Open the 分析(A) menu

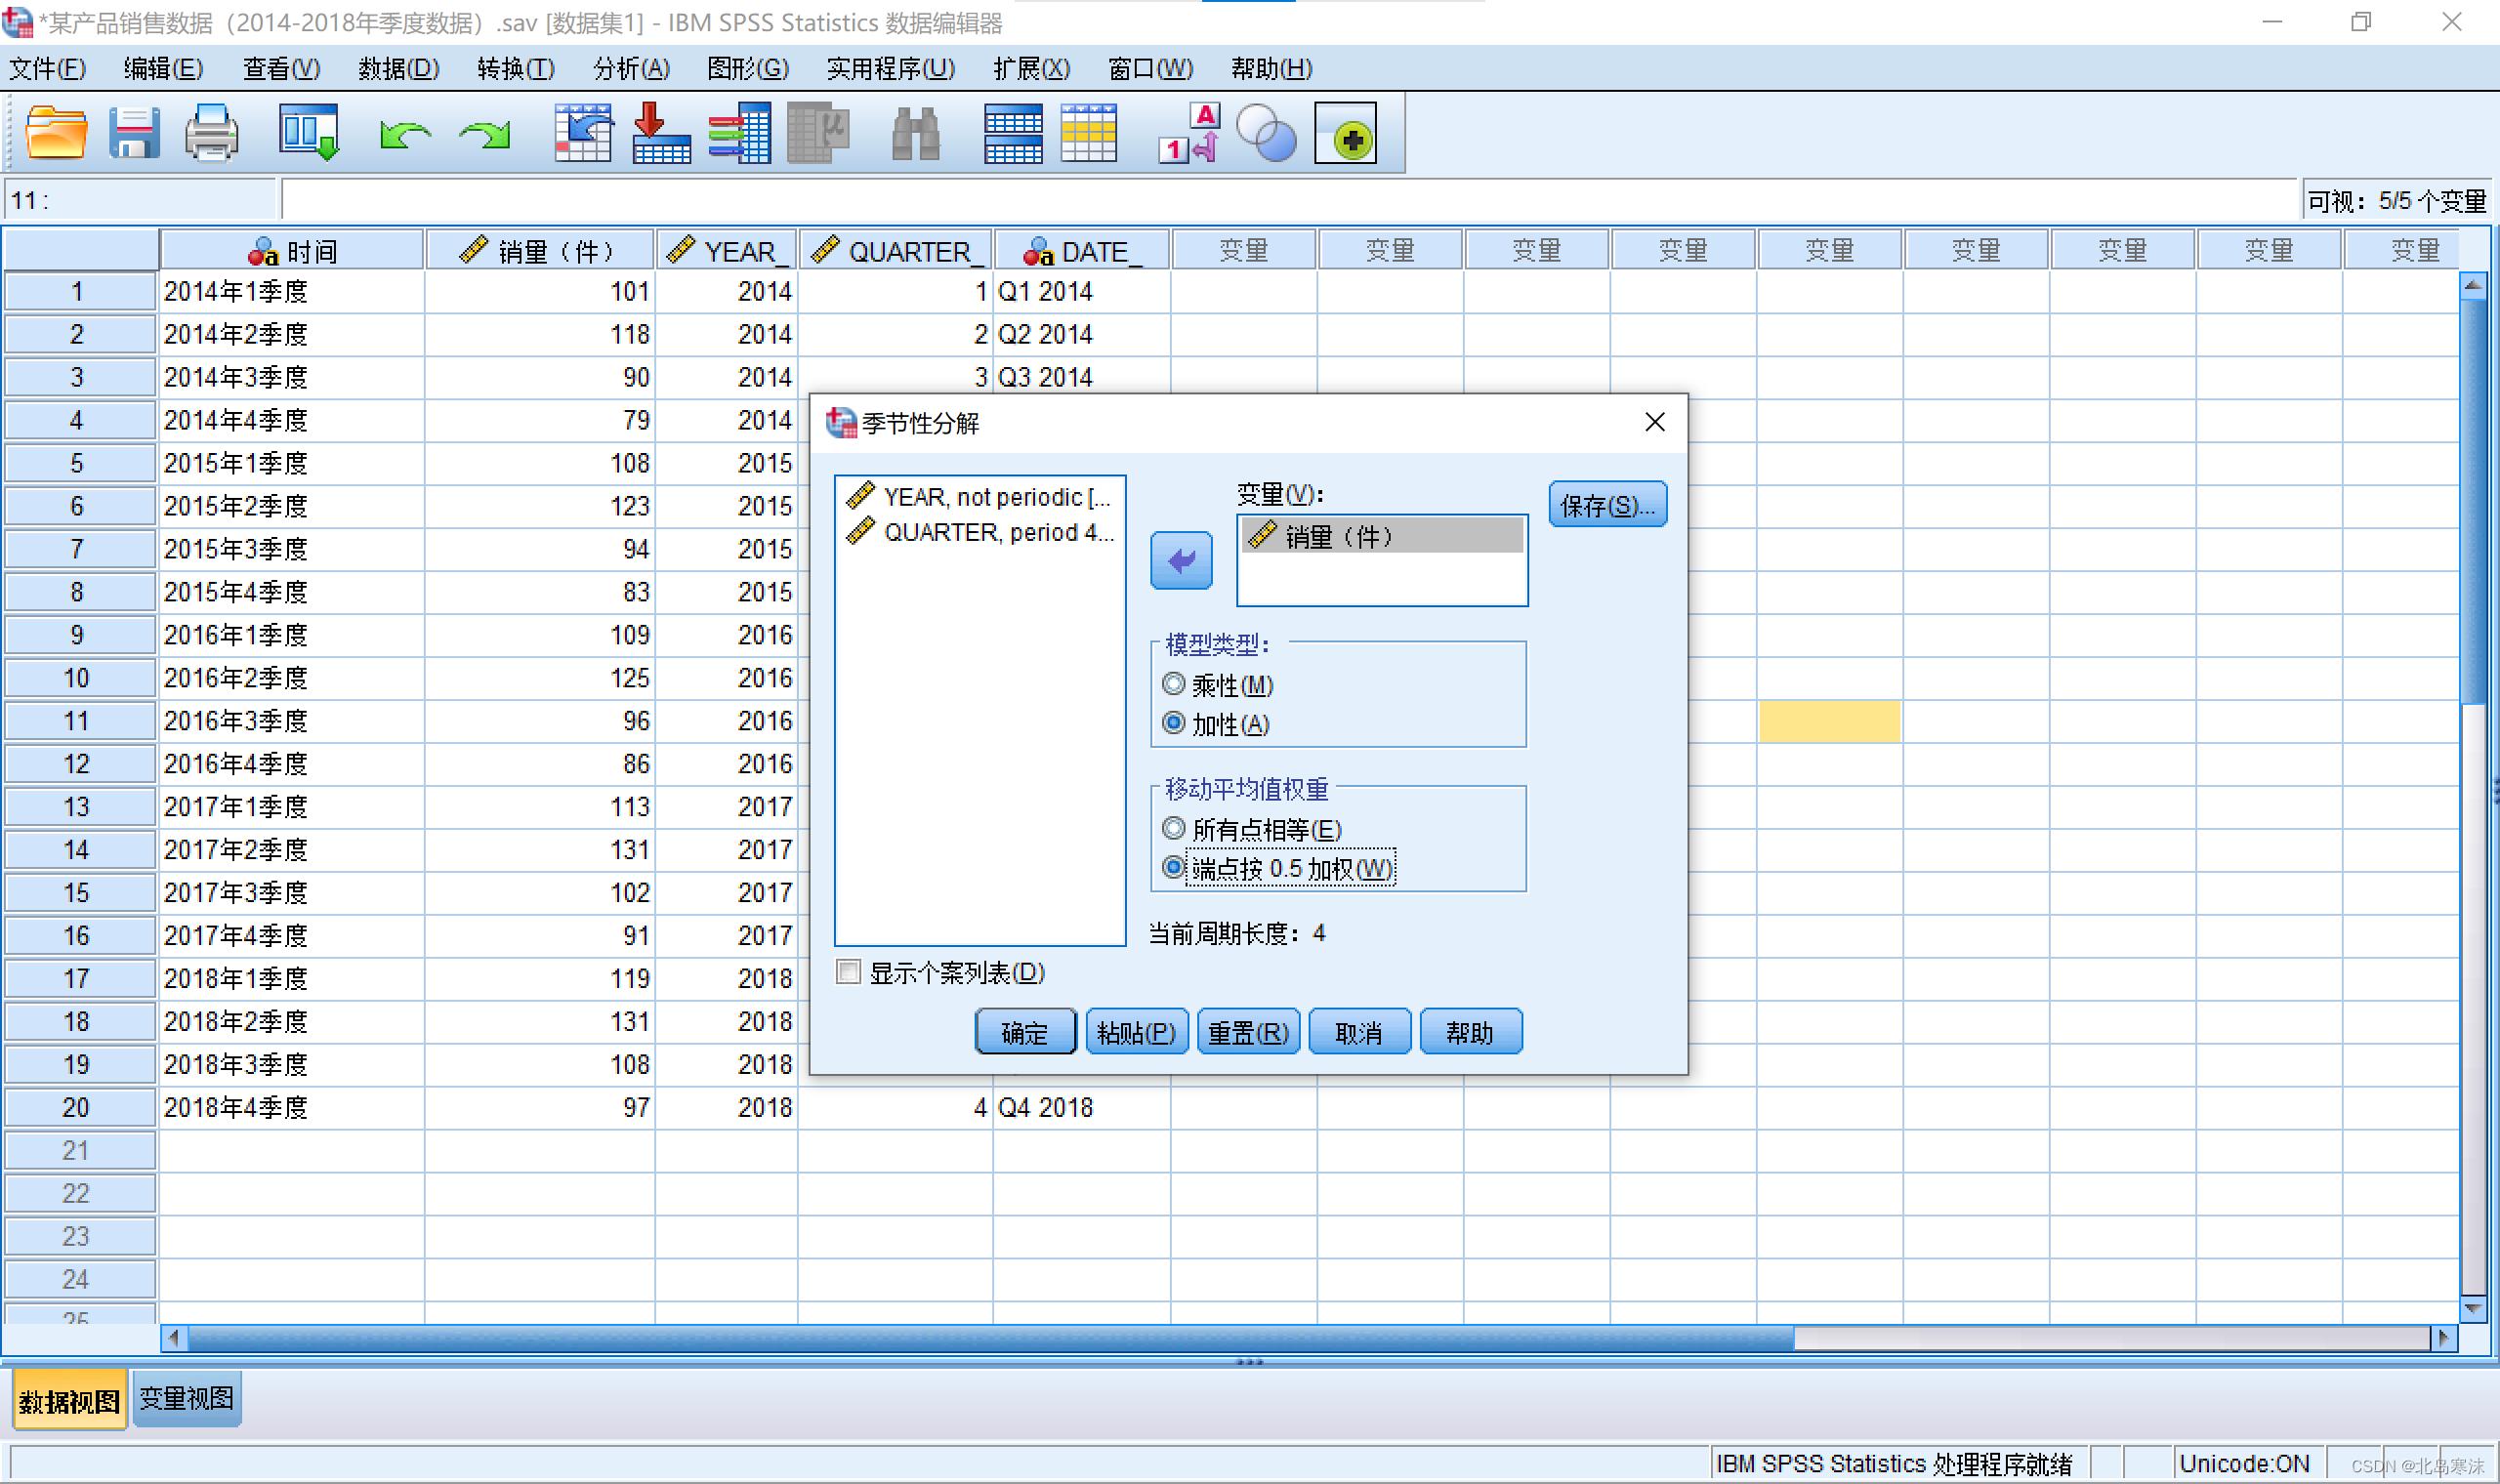pos(631,68)
